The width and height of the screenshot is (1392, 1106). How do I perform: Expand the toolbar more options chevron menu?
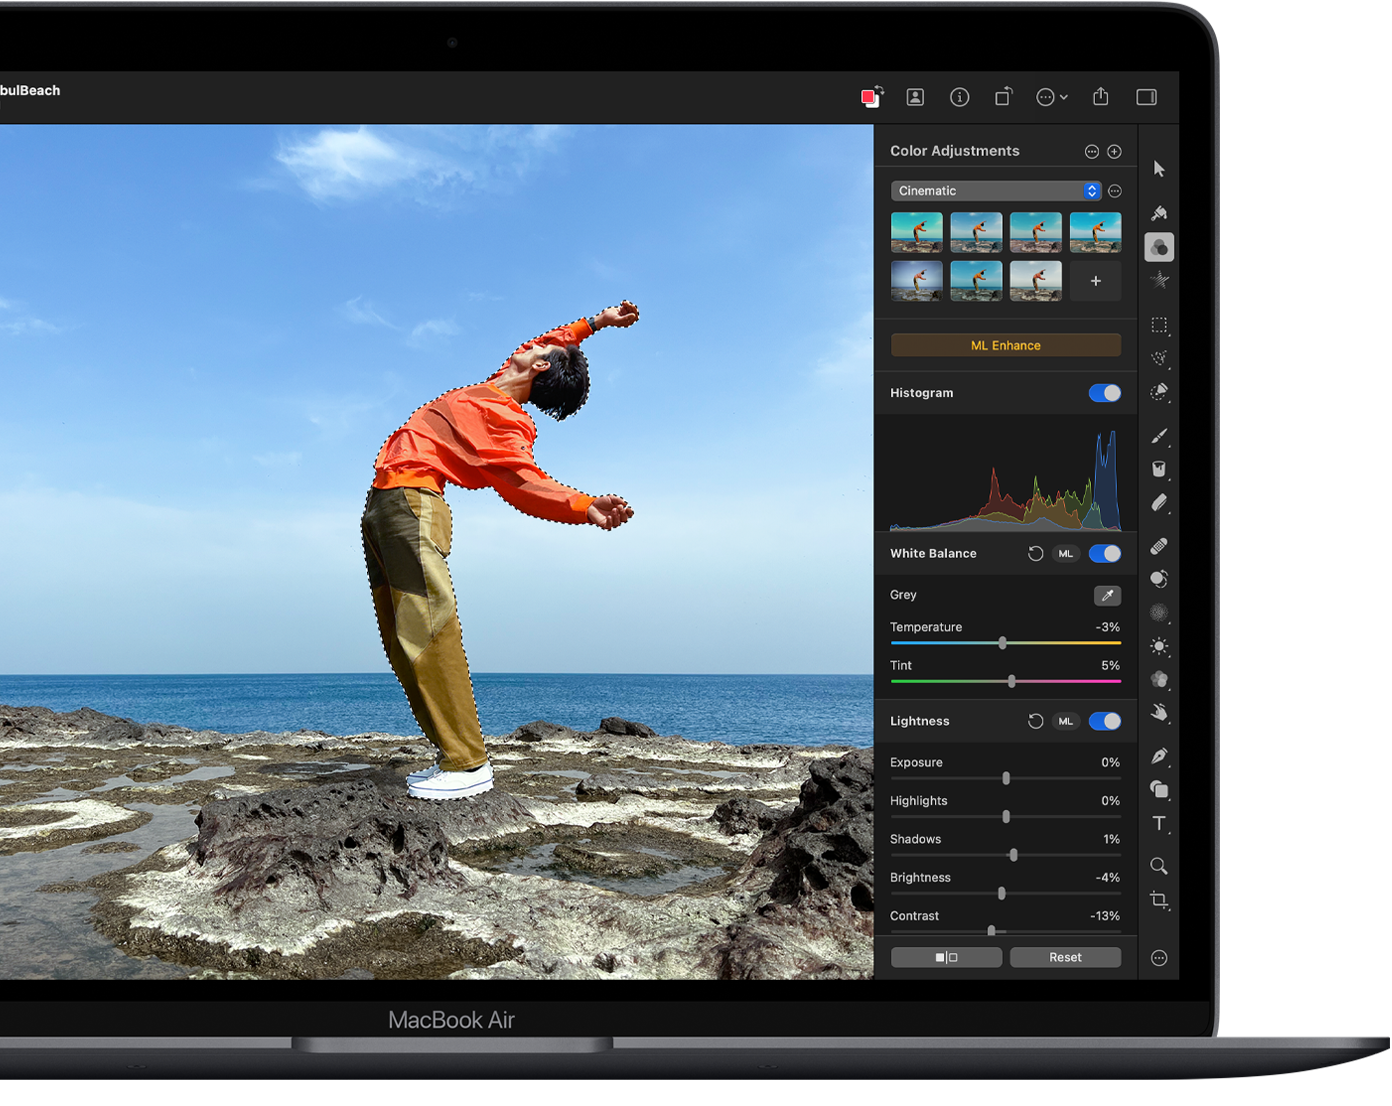click(1052, 97)
